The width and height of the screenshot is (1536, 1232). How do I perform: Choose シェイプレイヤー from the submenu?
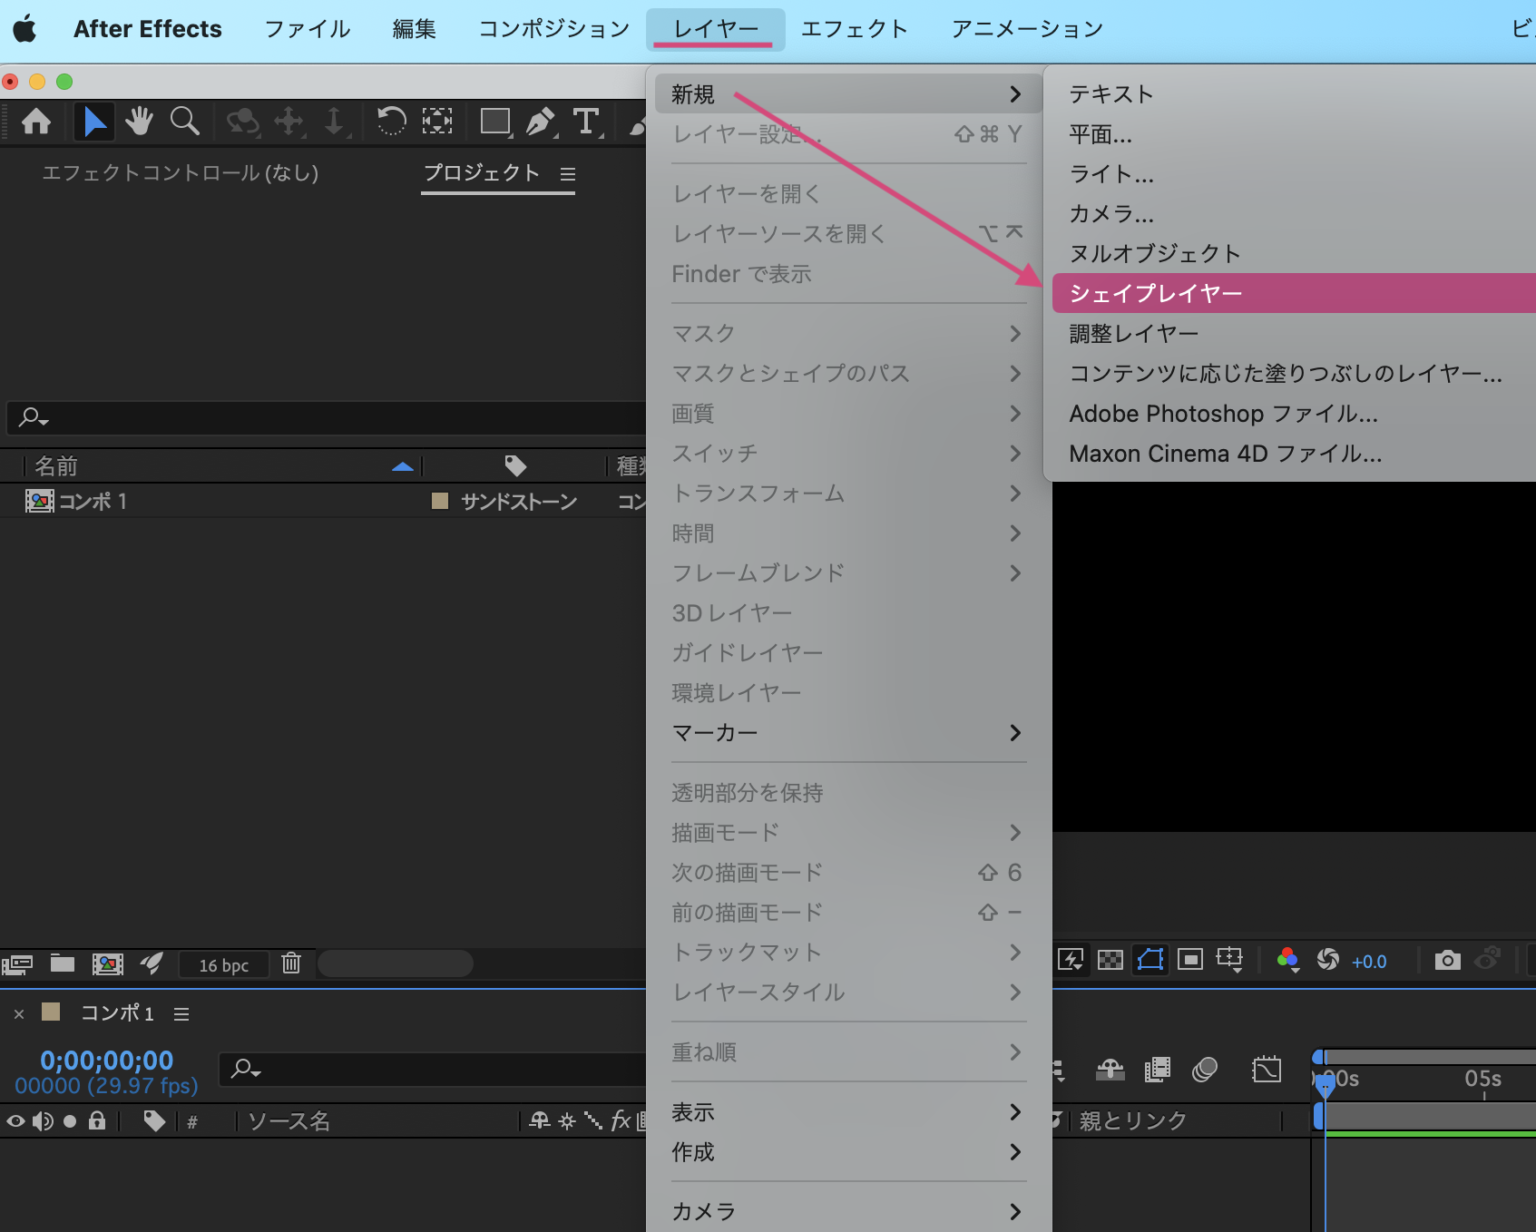1155,293
